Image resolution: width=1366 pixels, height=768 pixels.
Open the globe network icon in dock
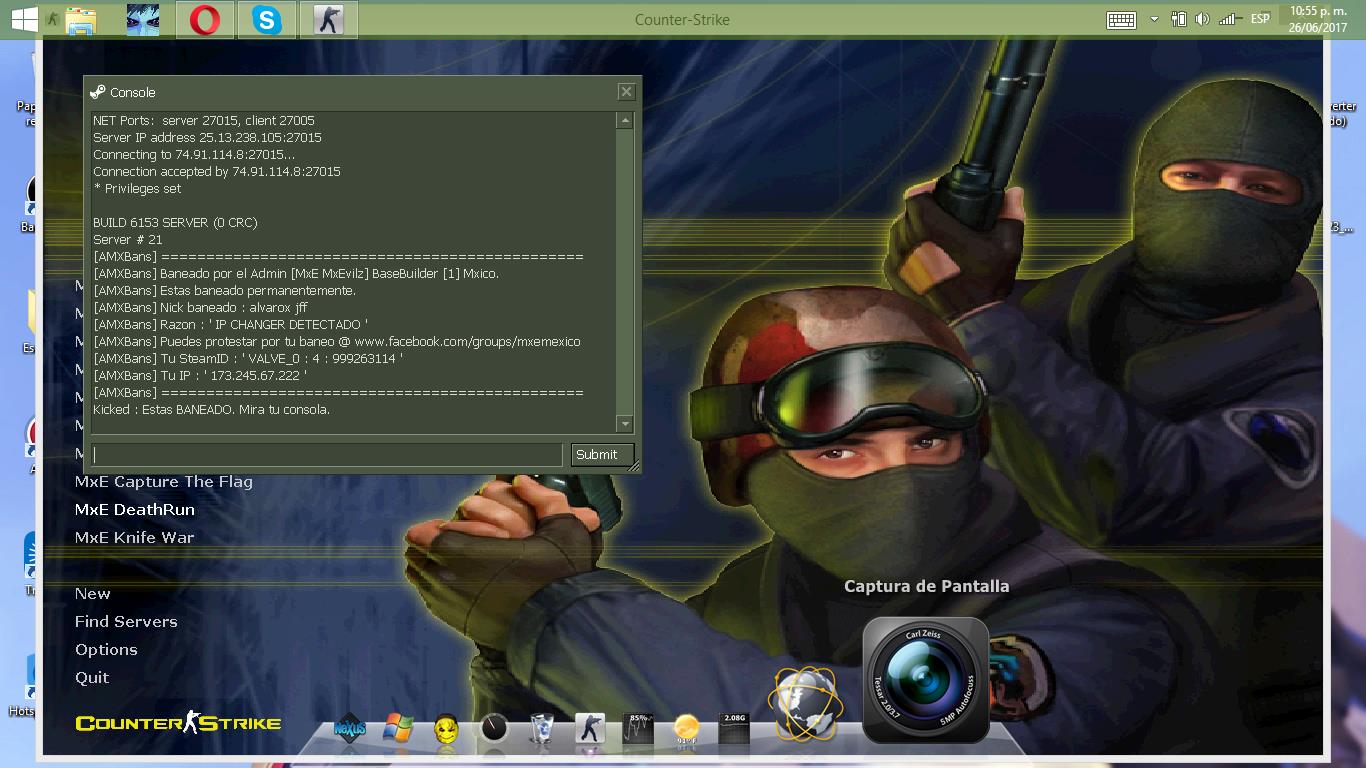pyautogui.click(x=805, y=705)
